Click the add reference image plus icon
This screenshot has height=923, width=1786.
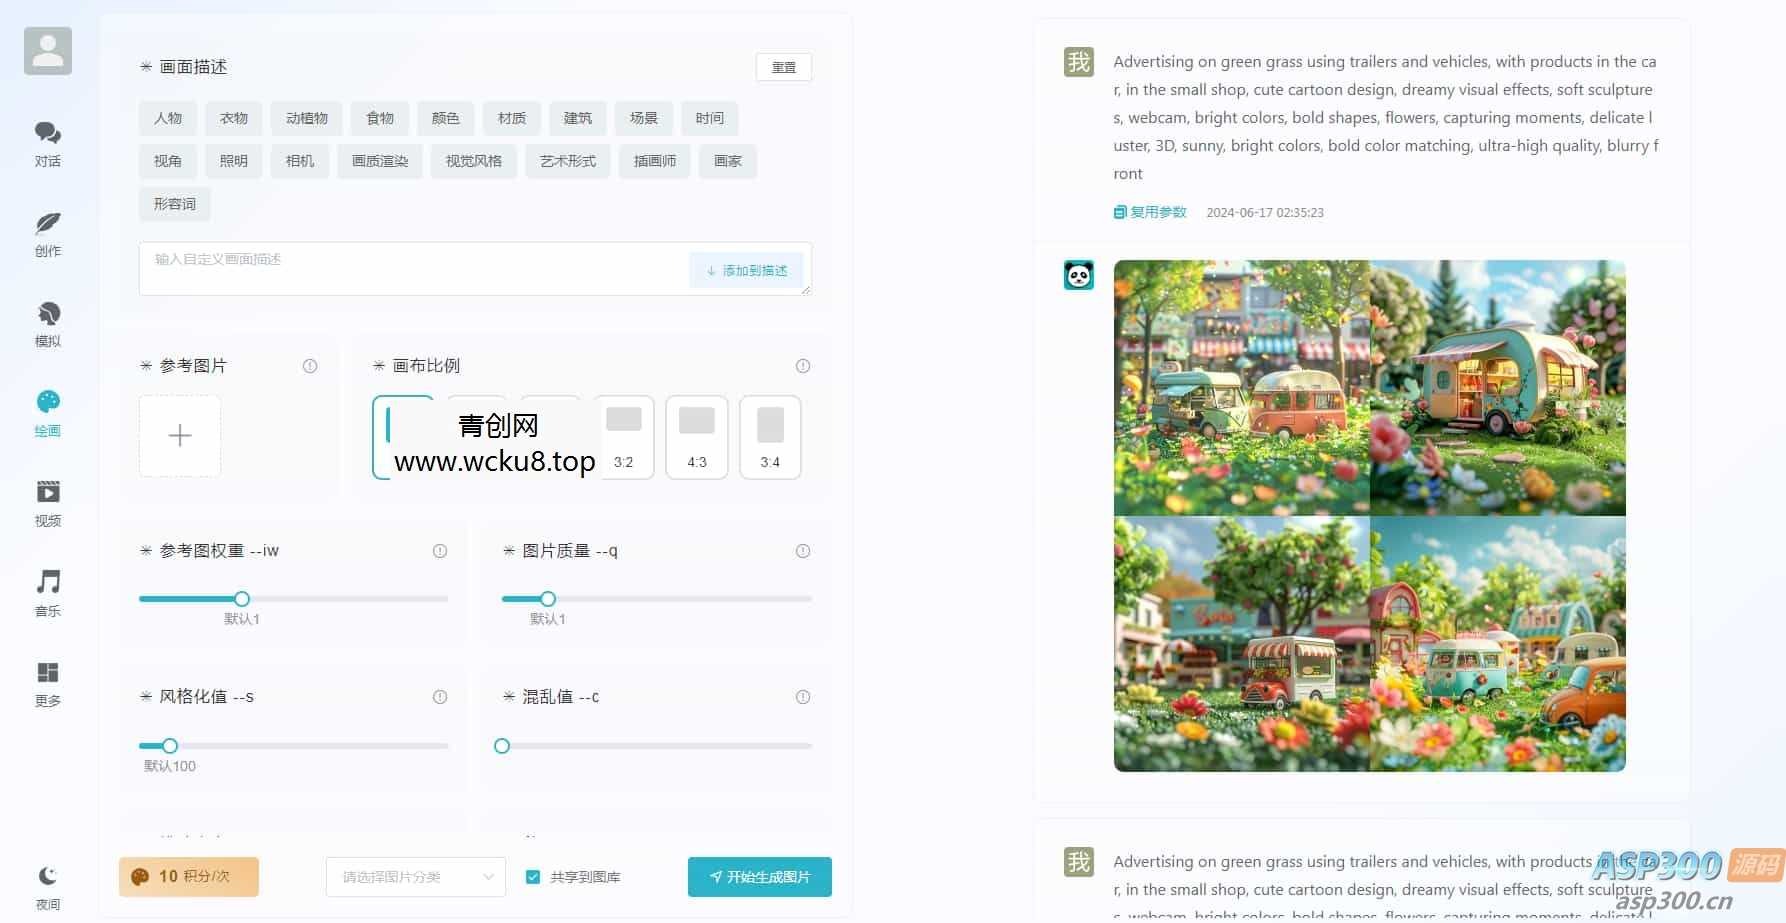pos(179,435)
